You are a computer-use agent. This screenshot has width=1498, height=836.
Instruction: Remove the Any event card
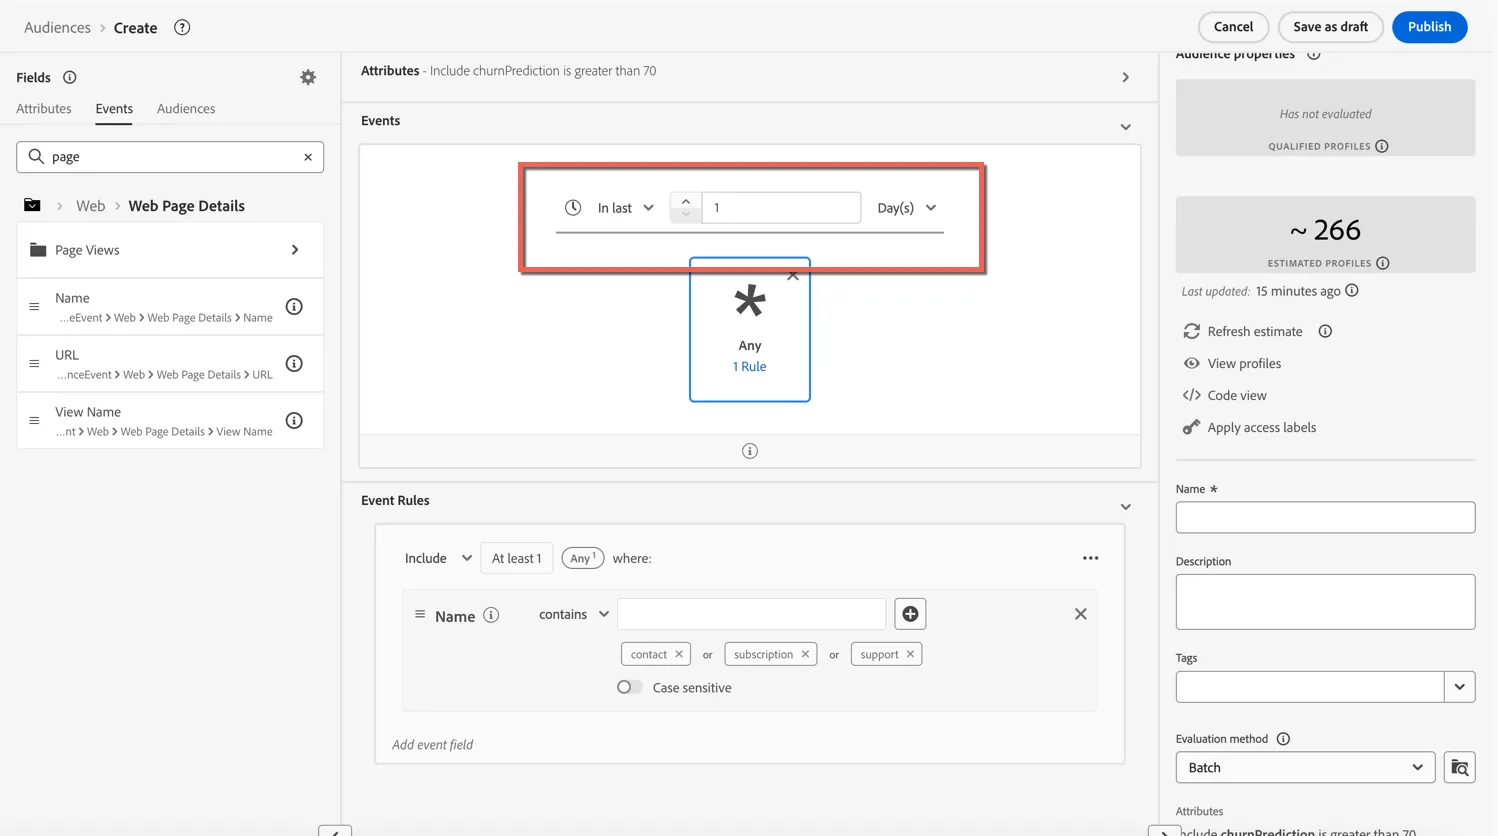793,275
